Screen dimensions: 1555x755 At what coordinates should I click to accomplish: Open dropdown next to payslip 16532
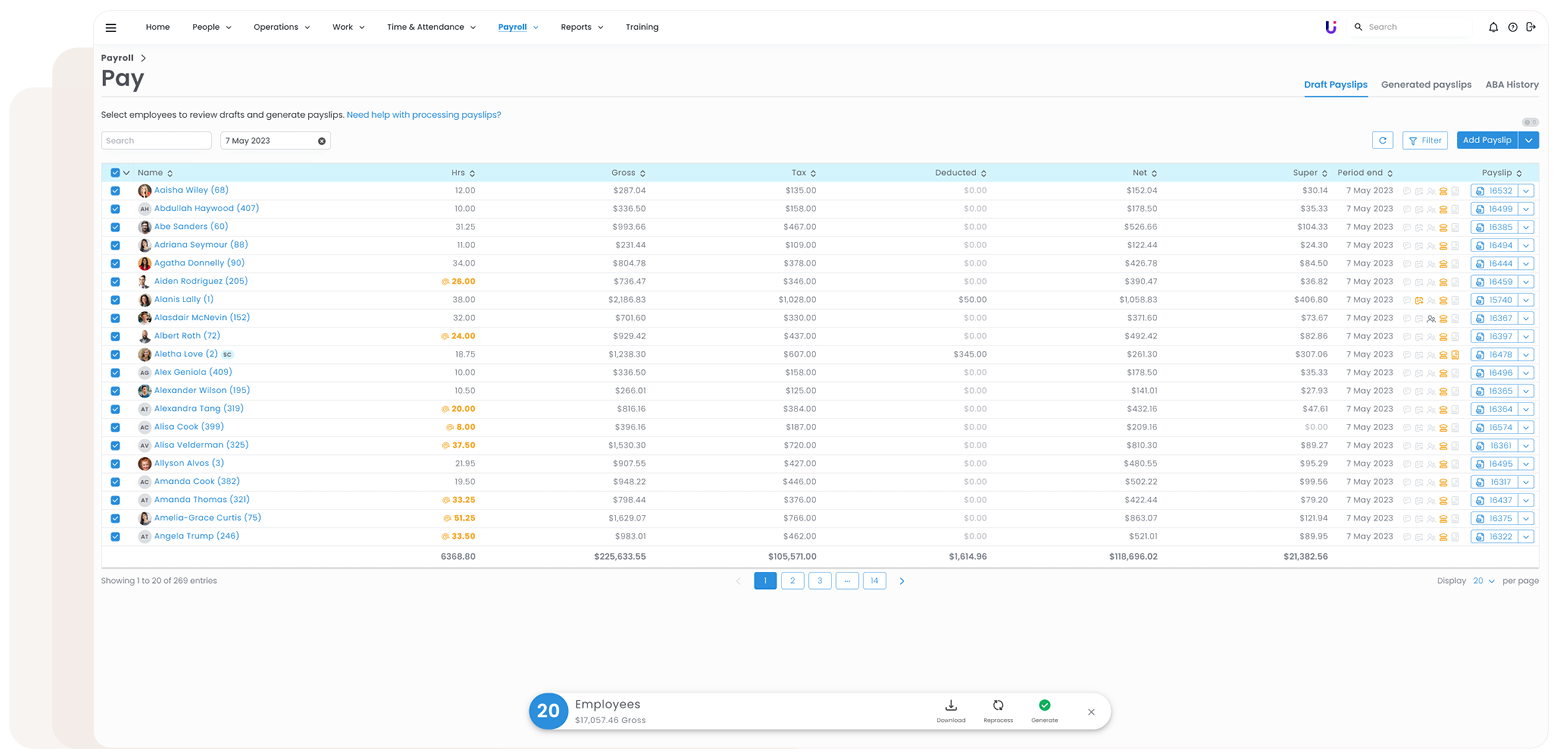tap(1526, 191)
